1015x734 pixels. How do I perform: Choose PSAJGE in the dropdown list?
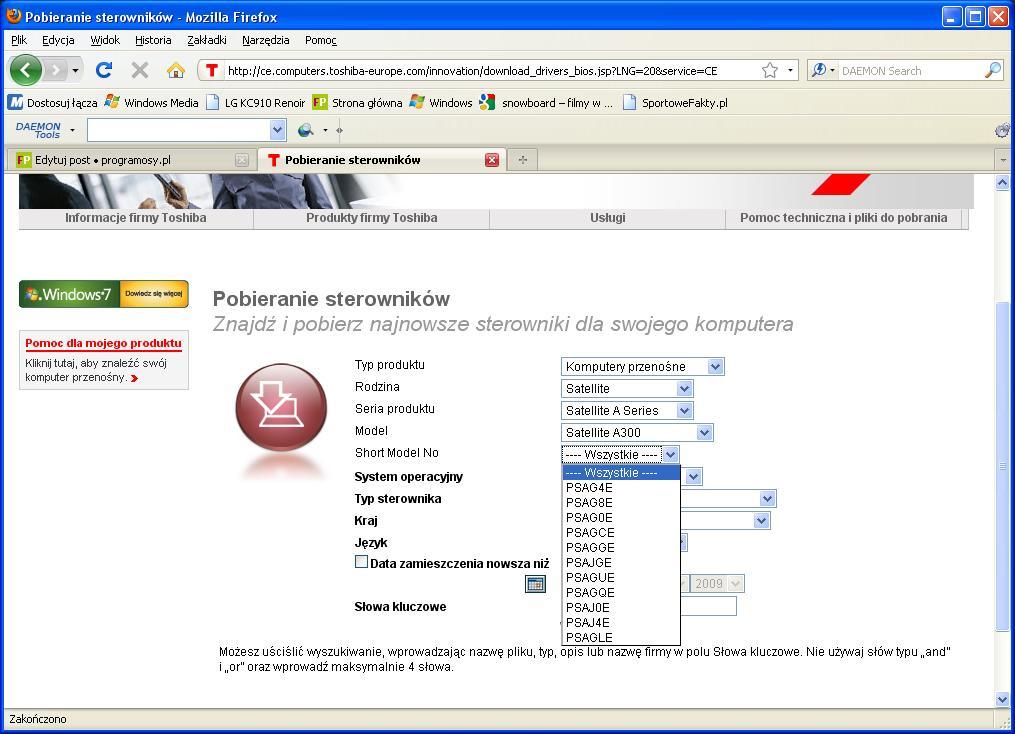coord(621,562)
